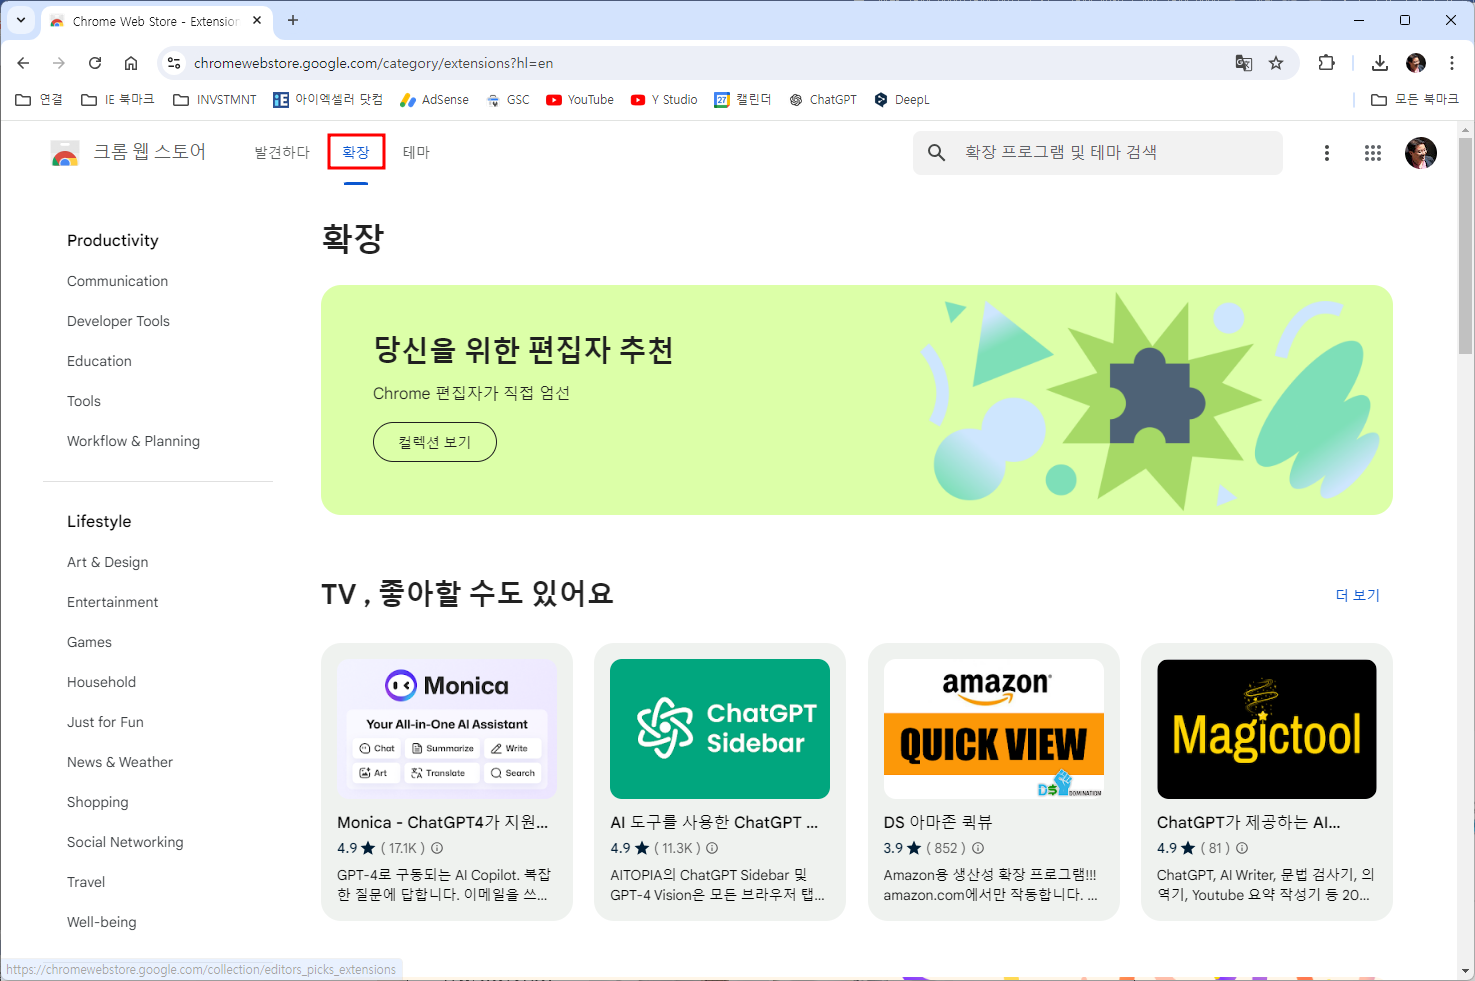
Task: Bookmark this page with the star icon
Action: click(x=1276, y=63)
